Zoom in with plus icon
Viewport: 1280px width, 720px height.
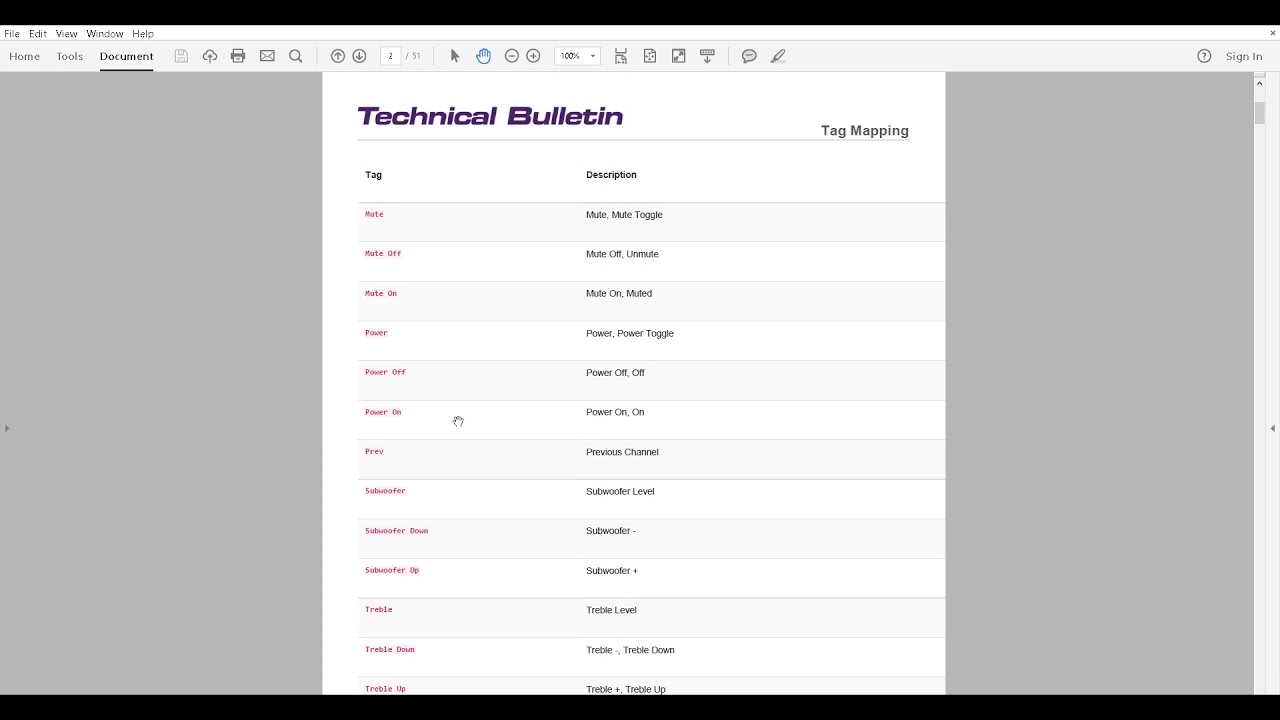click(534, 56)
